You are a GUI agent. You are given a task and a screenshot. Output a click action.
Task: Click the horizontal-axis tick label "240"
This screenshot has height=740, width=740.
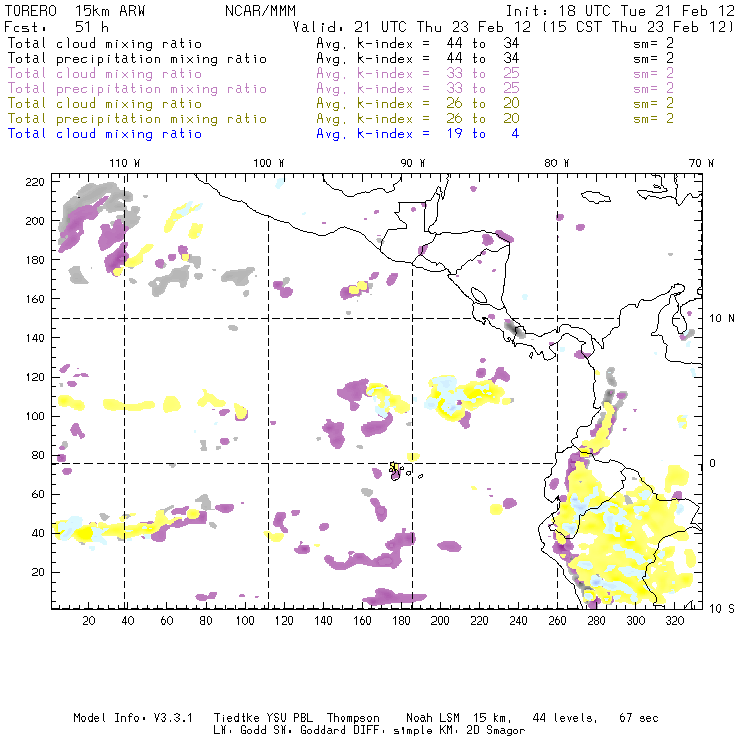pyautogui.click(x=518, y=621)
